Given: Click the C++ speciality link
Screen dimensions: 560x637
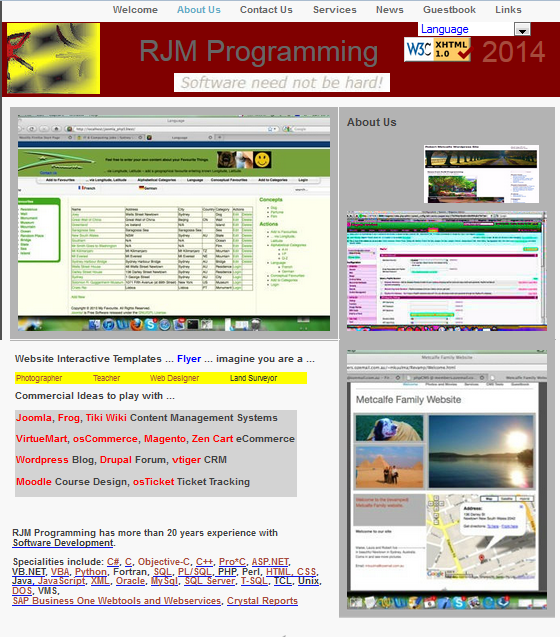Looking at the screenshot, I should click(204, 562).
